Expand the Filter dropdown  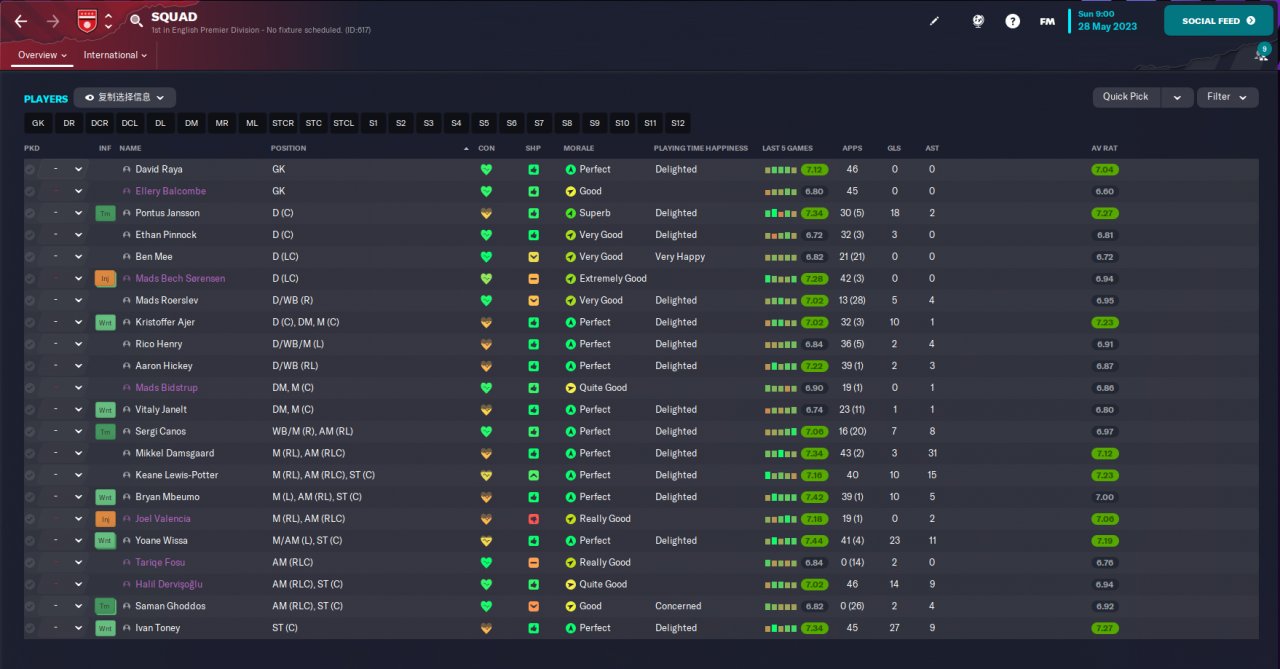[1227, 97]
